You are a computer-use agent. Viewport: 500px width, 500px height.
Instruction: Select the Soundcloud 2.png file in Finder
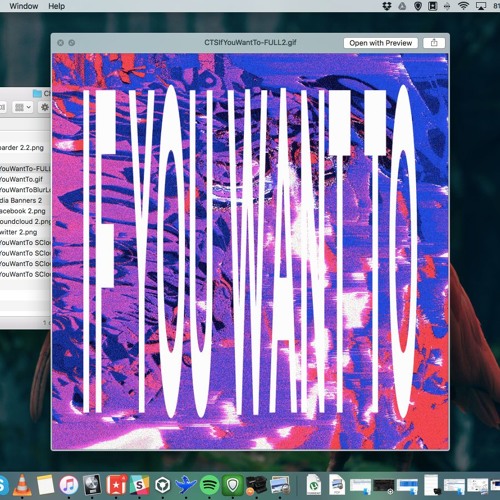25,221
